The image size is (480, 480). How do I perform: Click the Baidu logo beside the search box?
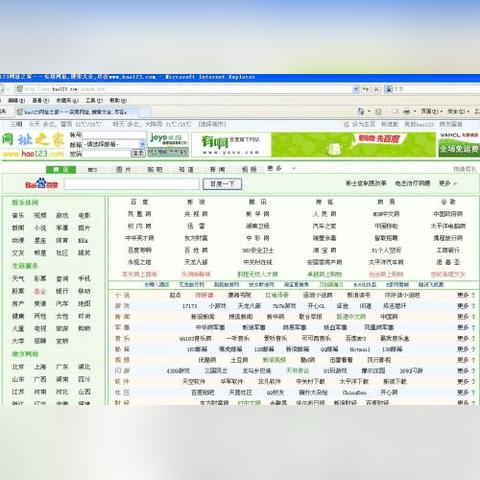[x=42, y=184]
